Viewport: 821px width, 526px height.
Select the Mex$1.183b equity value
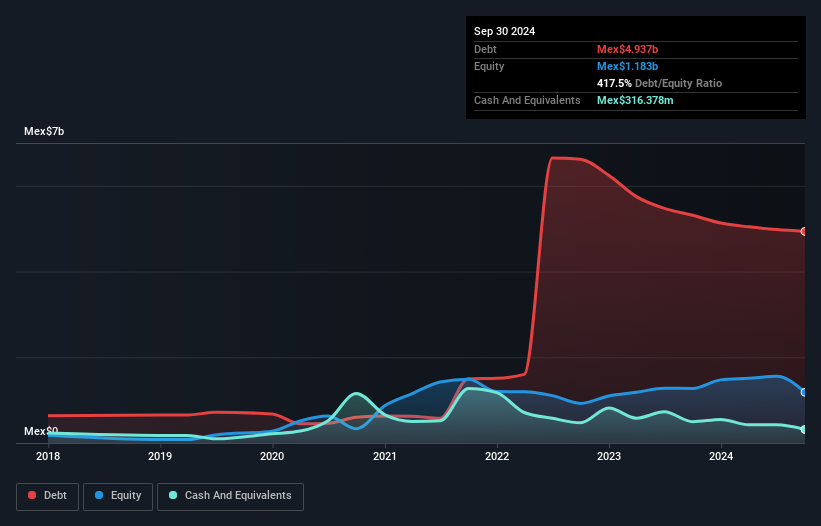627,66
